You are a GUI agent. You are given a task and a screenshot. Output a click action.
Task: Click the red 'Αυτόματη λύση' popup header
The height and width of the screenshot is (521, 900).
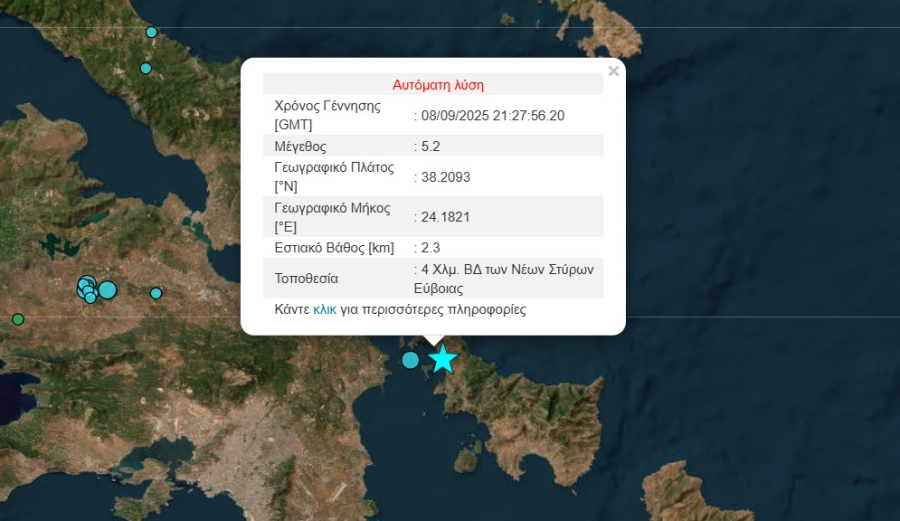433,85
